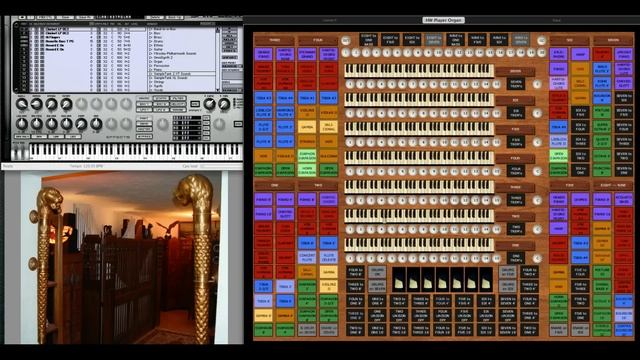Screen dimensions: 640x360
Task: Click the C cancel piston for manual FIVE
Action: pos(537,142)
